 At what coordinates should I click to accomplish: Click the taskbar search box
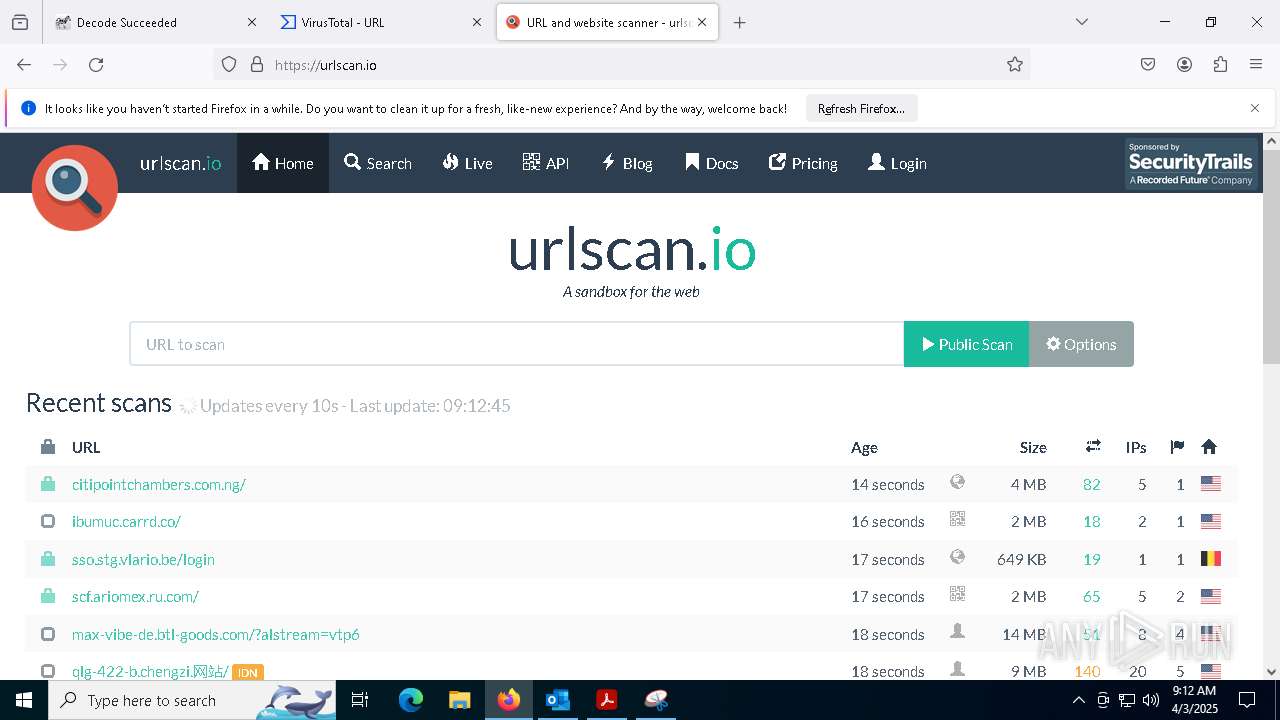pyautogui.click(x=192, y=700)
